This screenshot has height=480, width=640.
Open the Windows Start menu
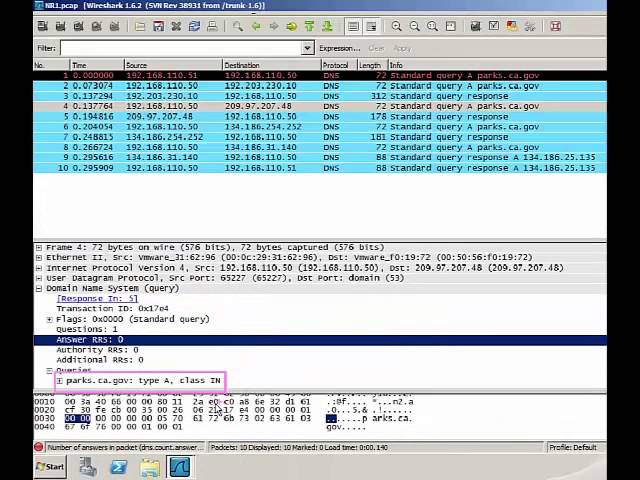[x=50, y=467]
